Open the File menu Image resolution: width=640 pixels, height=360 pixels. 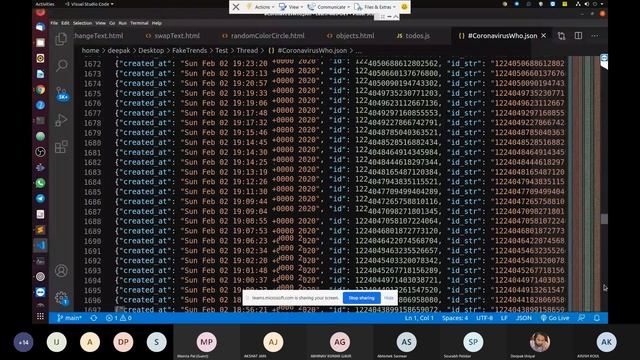click(x=54, y=23)
